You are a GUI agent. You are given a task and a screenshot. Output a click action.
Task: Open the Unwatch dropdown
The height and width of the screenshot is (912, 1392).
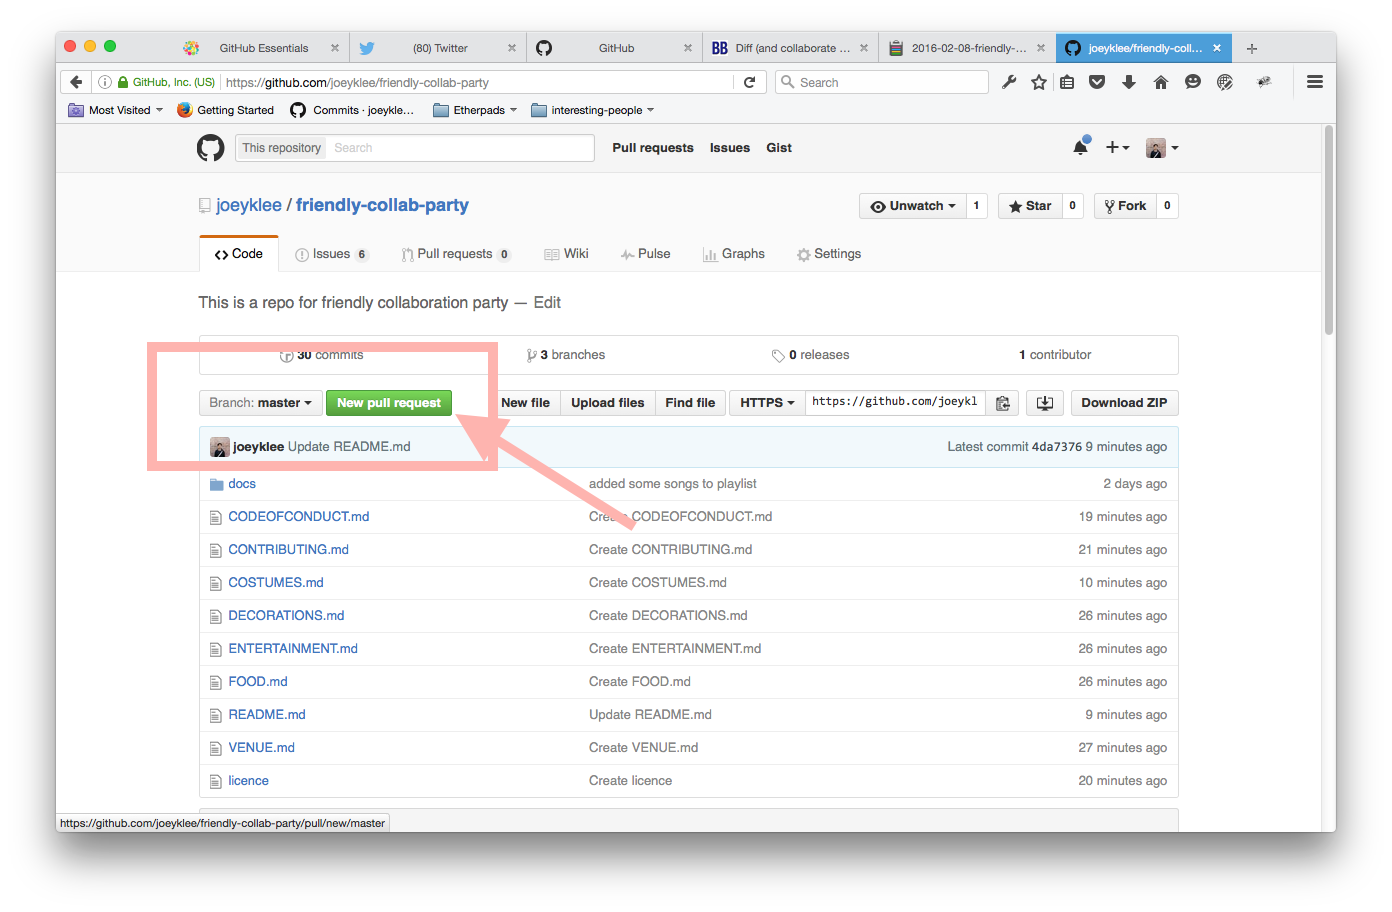[x=912, y=206]
